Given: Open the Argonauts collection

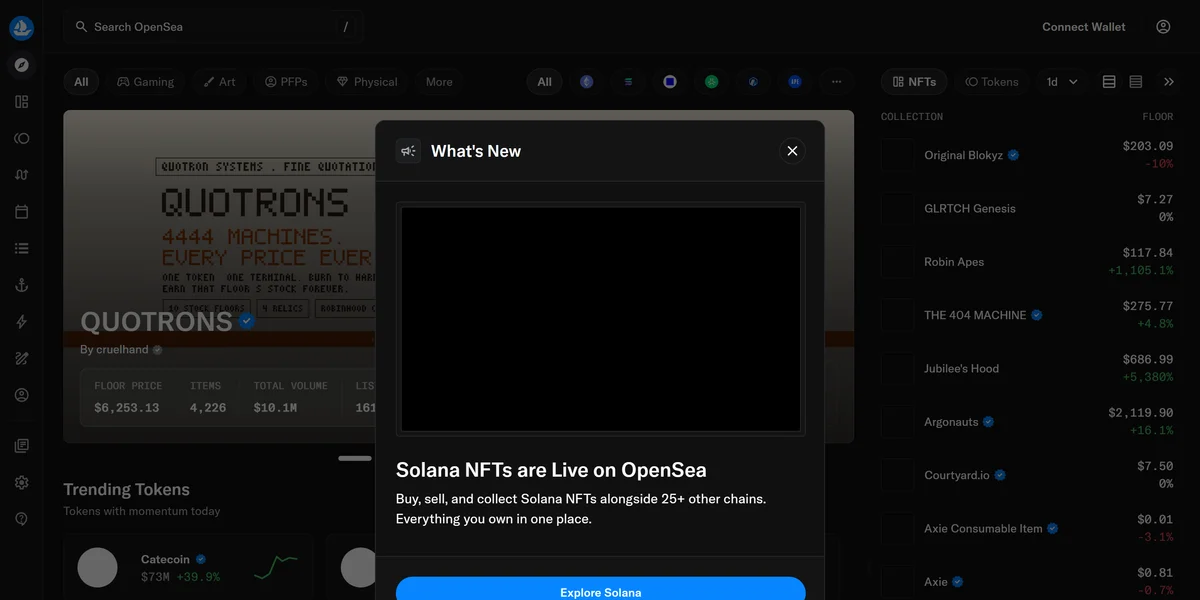Looking at the screenshot, I should click(x=1027, y=422).
